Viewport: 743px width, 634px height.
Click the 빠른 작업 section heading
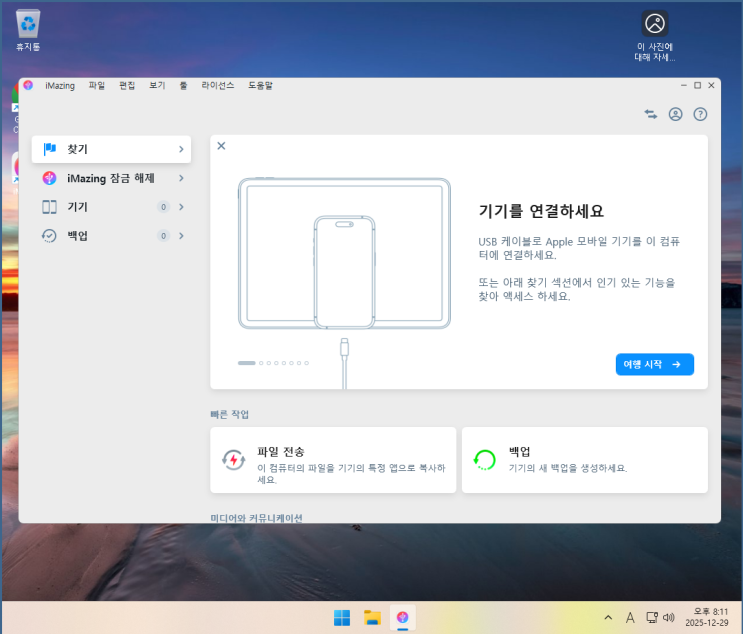tap(230, 415)
